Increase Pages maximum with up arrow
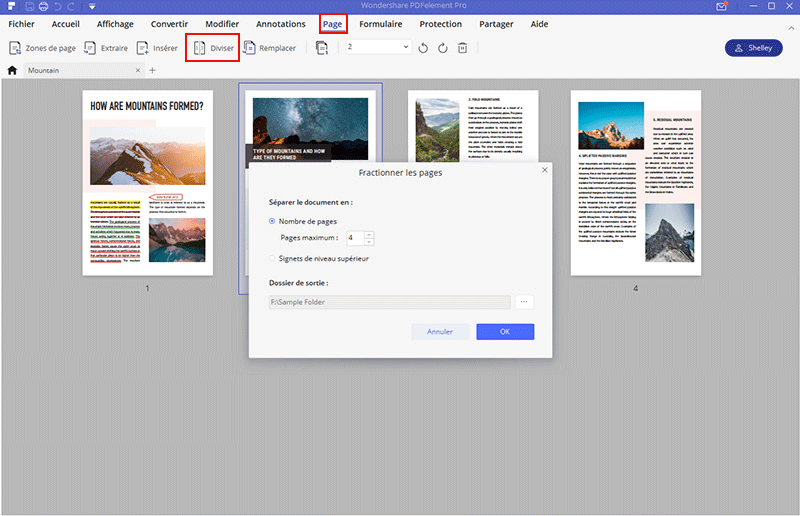Viewport: 800px width, 516px height. pos(369,234)
